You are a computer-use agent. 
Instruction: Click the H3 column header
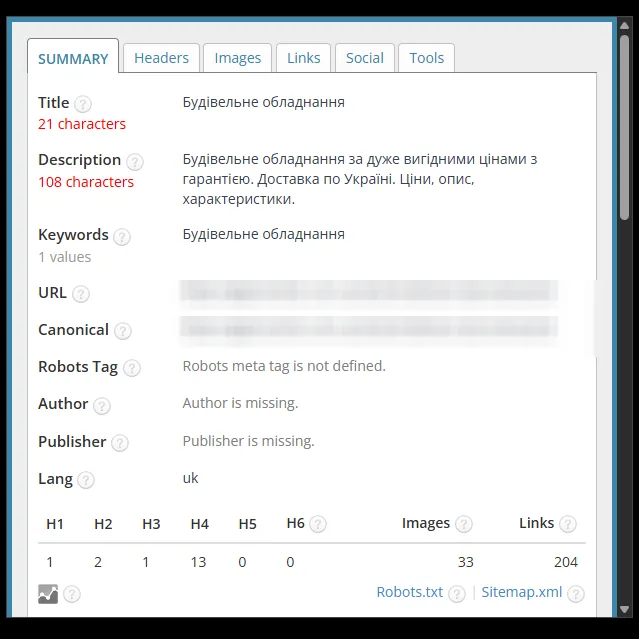point(151,524)
